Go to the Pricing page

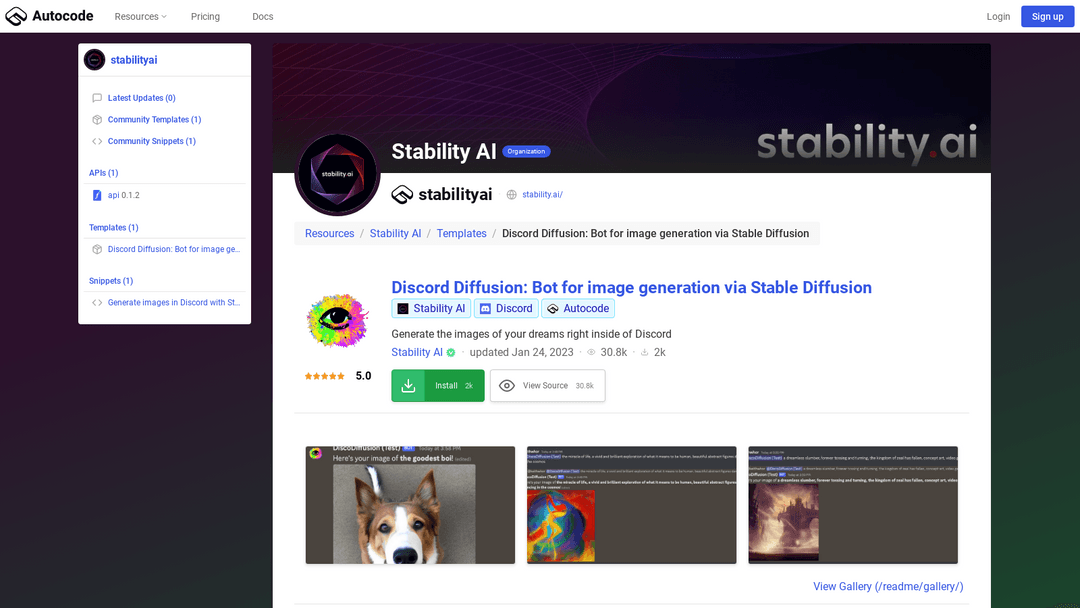coord(205,17)
